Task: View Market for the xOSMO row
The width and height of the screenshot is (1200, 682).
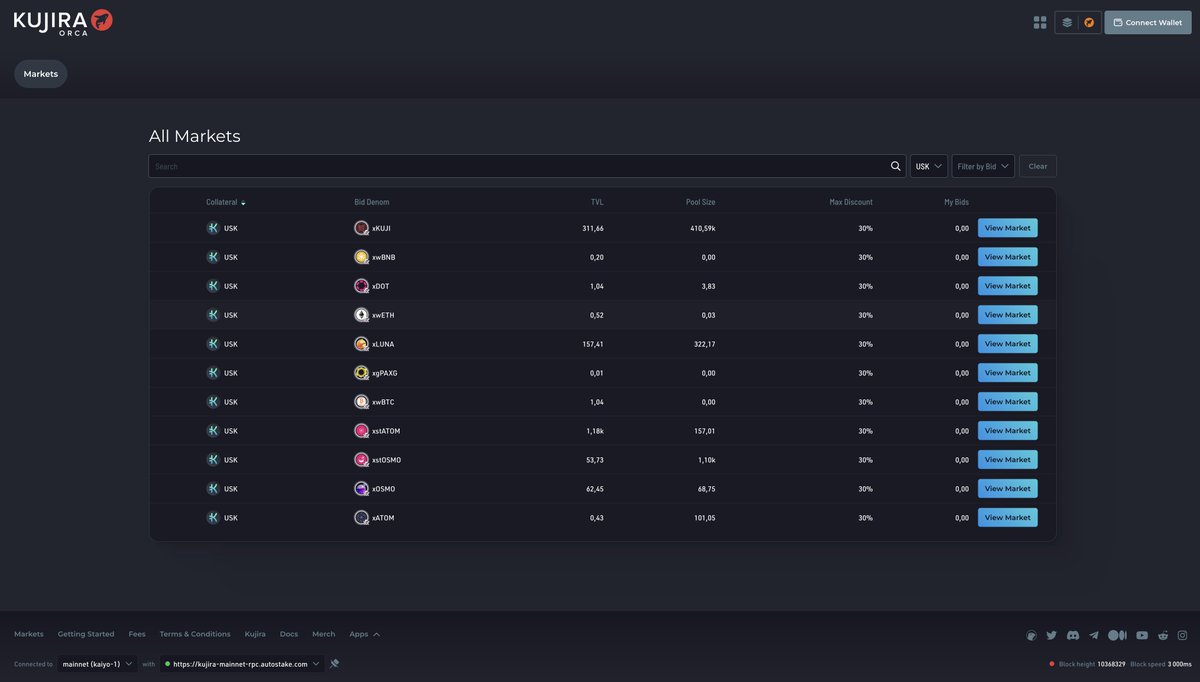Action: pos(1008,489)
